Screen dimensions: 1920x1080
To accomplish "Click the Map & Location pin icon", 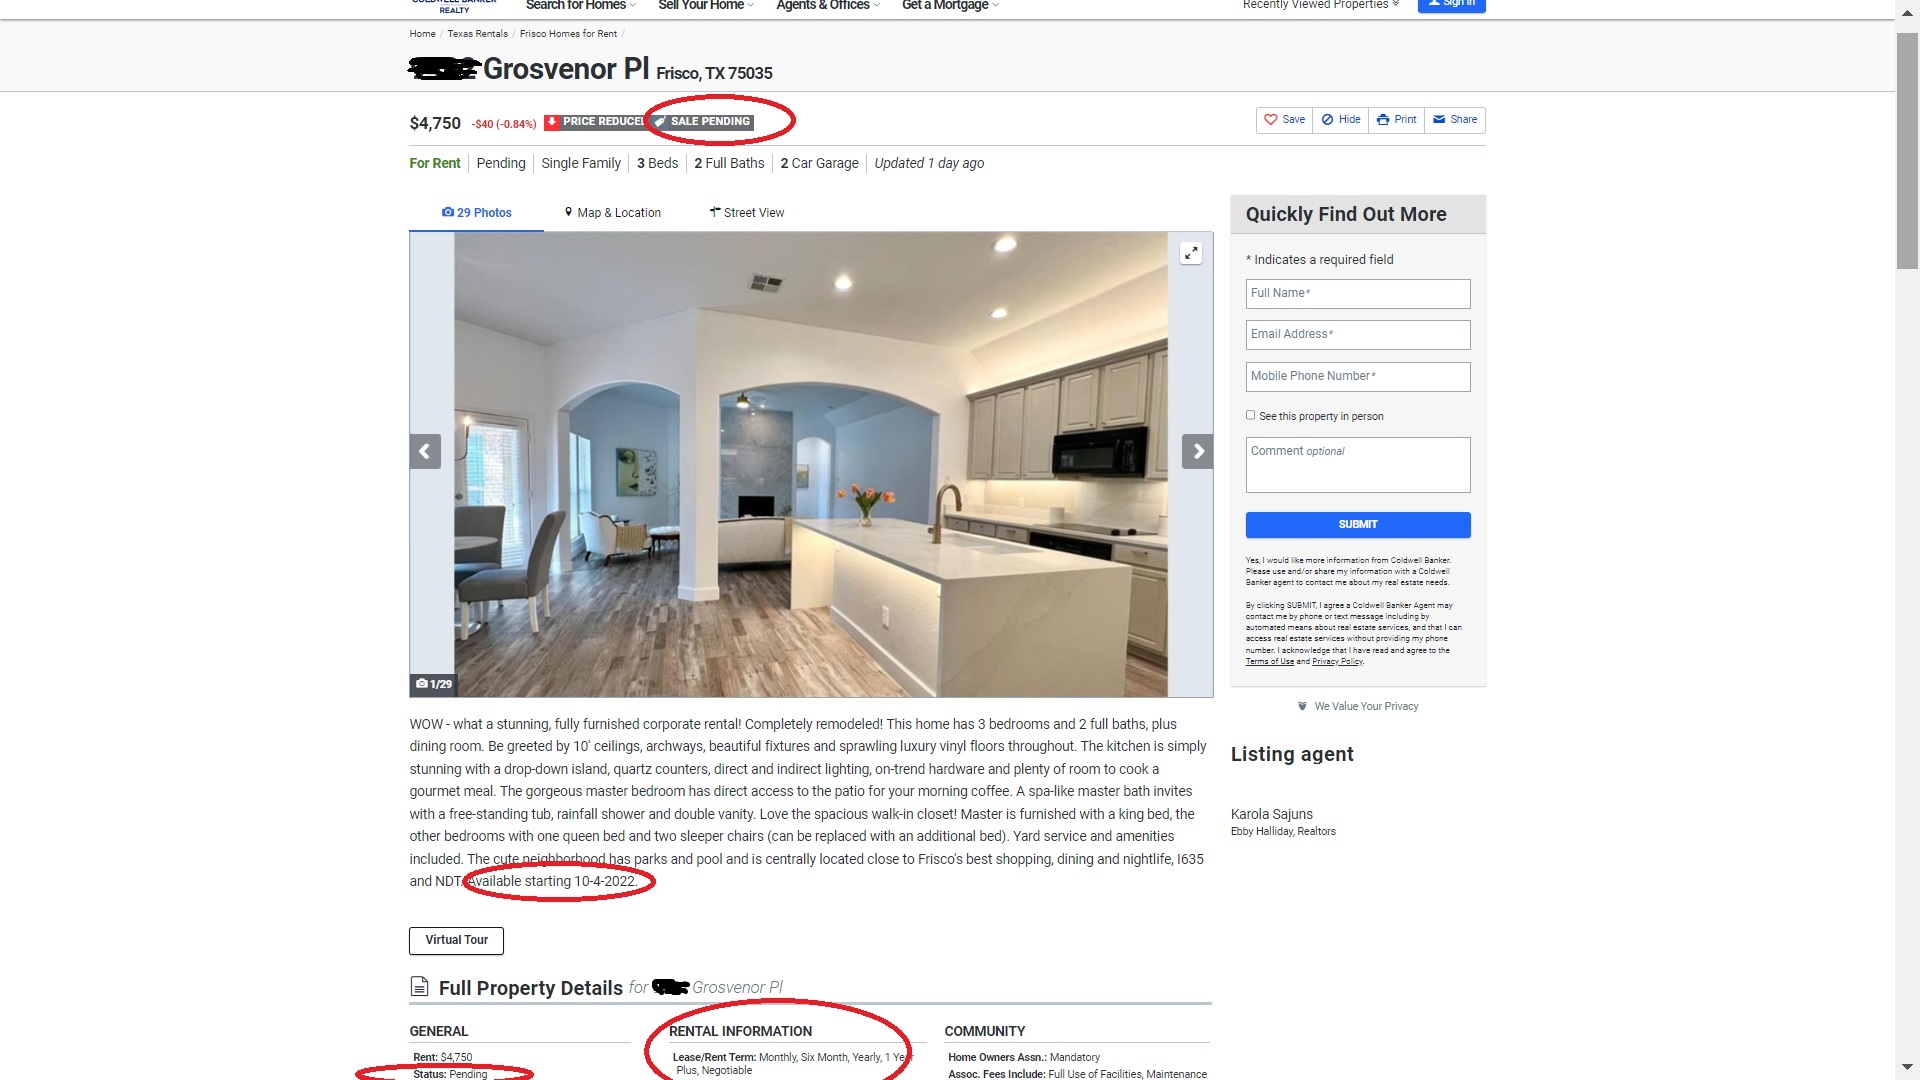I will [x=568, y=211].
